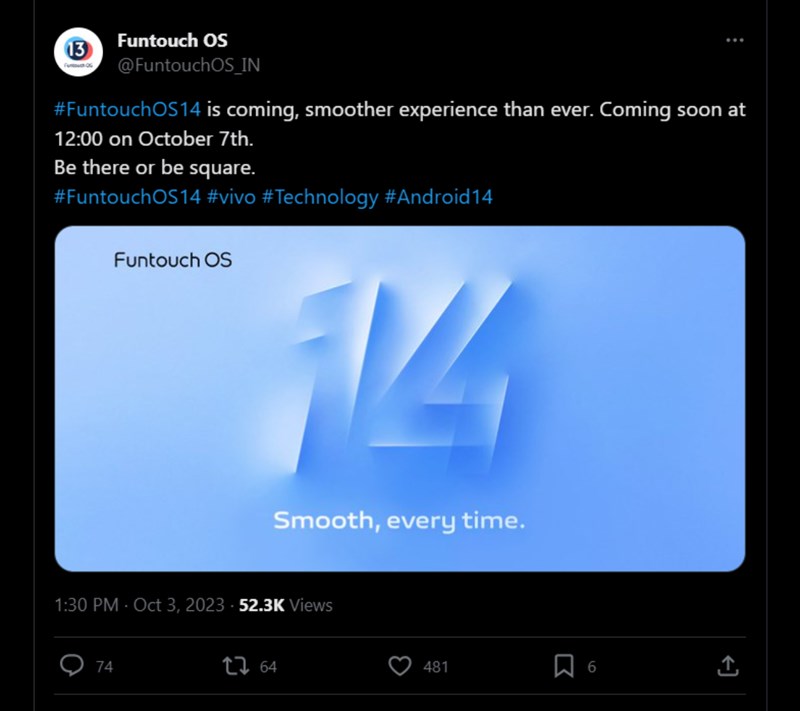Viewport: 800px width, 711px height.
Task: Click the 74 replies count
Action: click(x=104, y=667)
